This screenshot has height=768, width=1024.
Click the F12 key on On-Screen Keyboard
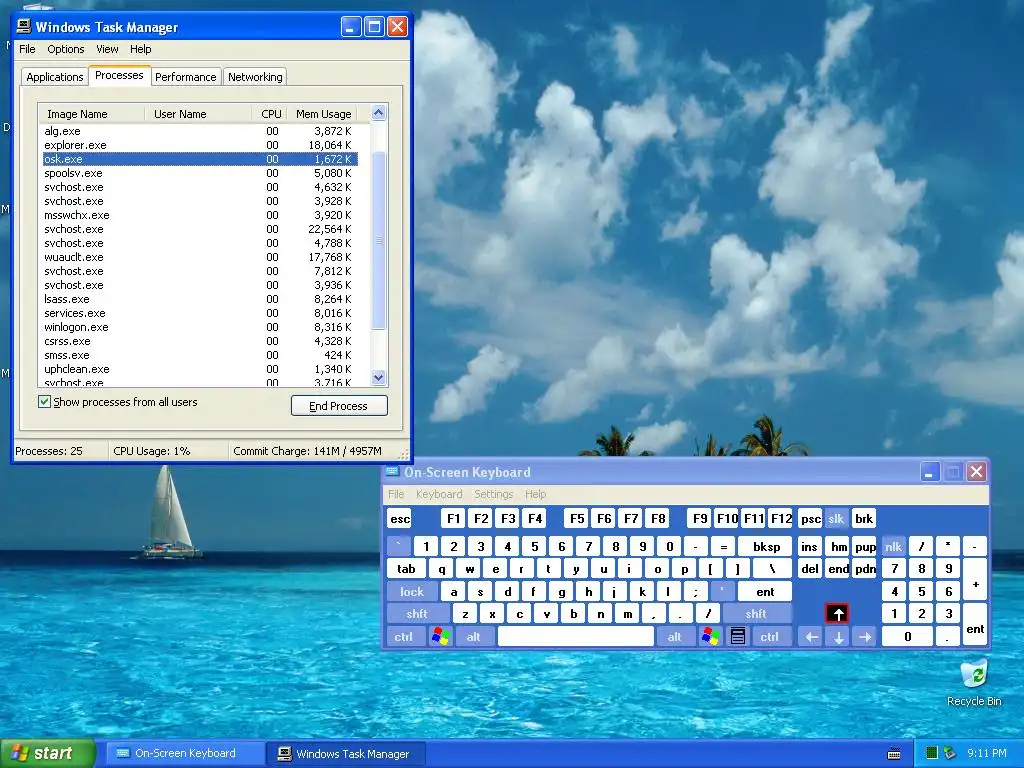click(x=780, y=519)
